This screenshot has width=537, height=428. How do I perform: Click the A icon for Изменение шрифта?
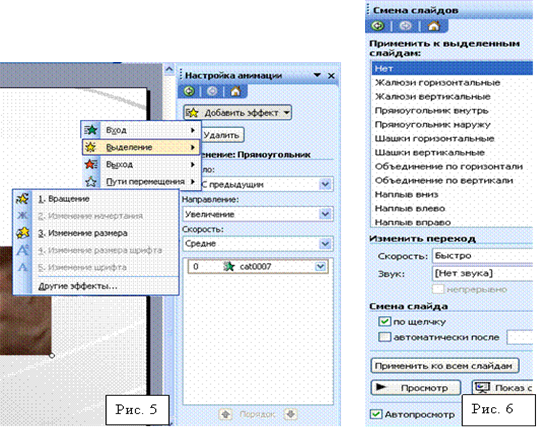[x=22, y=267]
